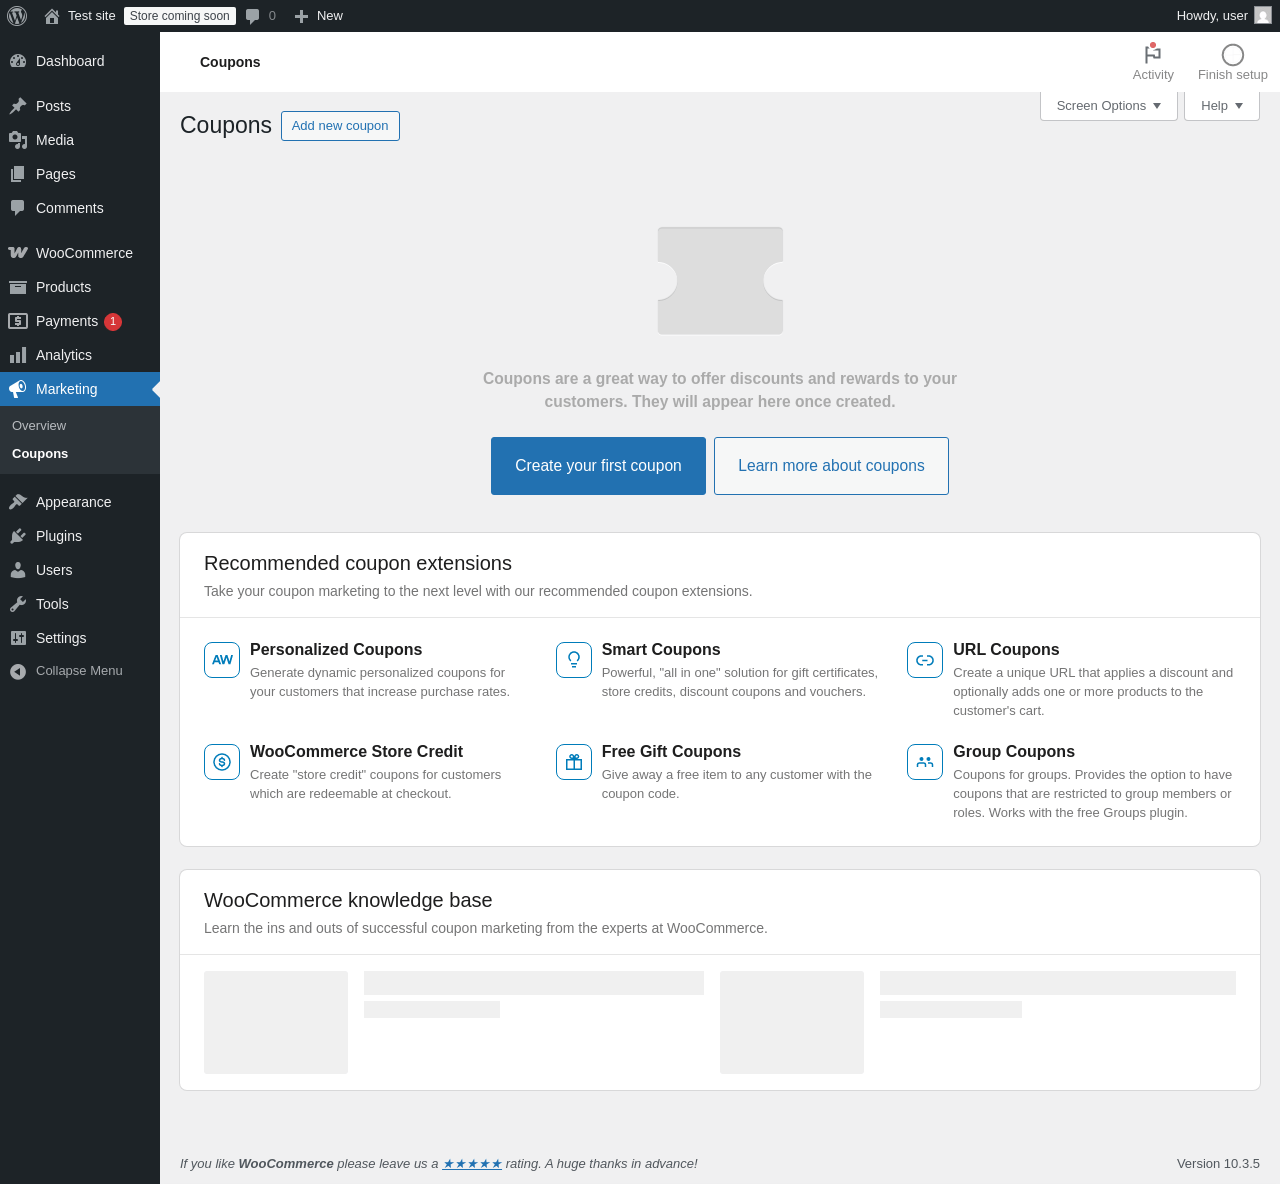
Task: Click the Payments dollar icon
Action: click(18, 321)
